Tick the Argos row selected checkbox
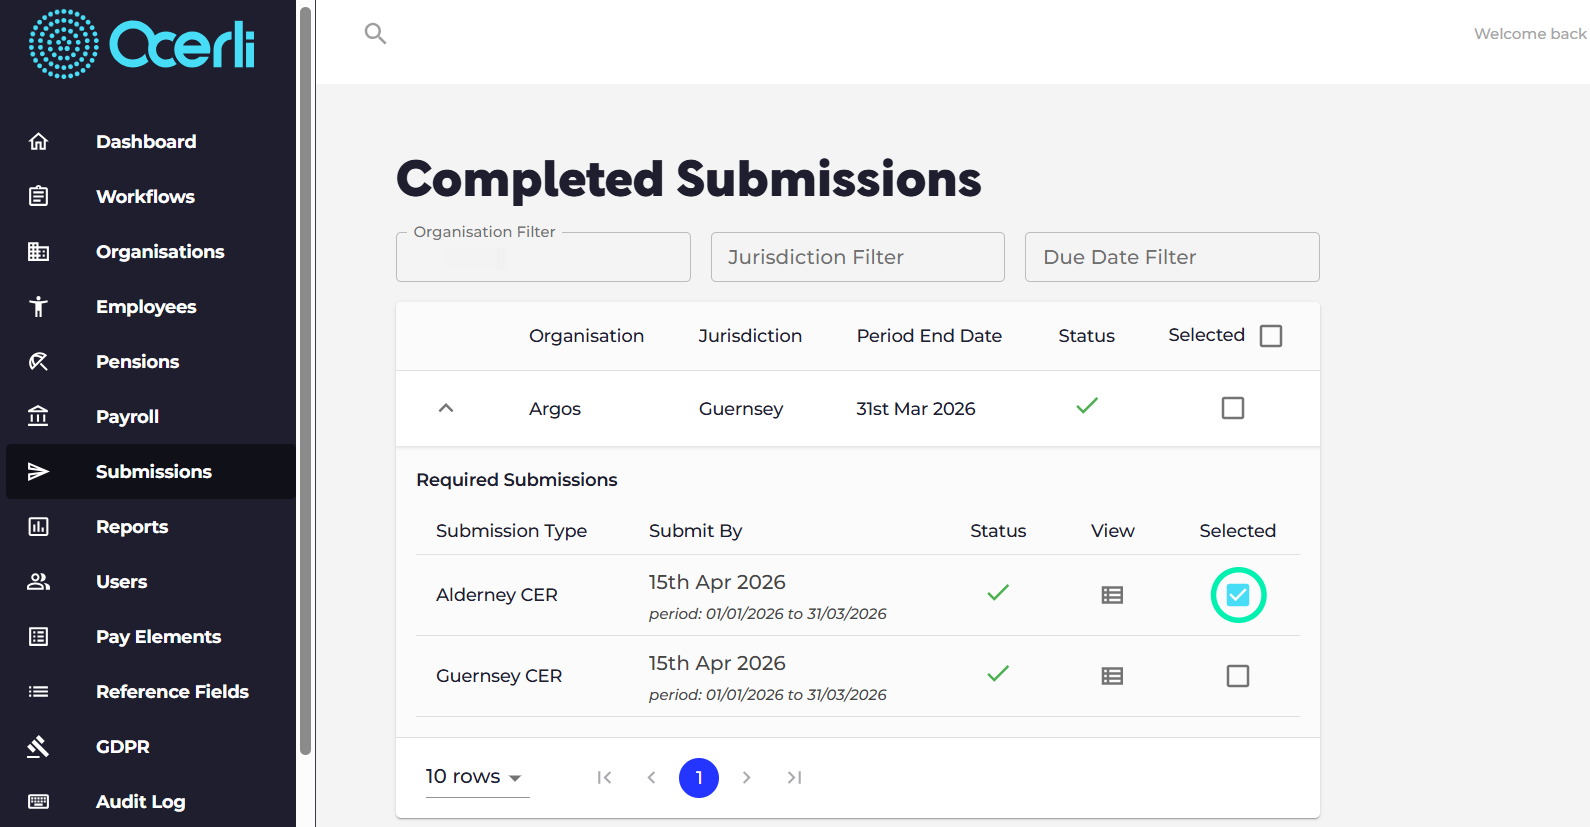This screenshot has width=1590, height=827. point(1233,408)
